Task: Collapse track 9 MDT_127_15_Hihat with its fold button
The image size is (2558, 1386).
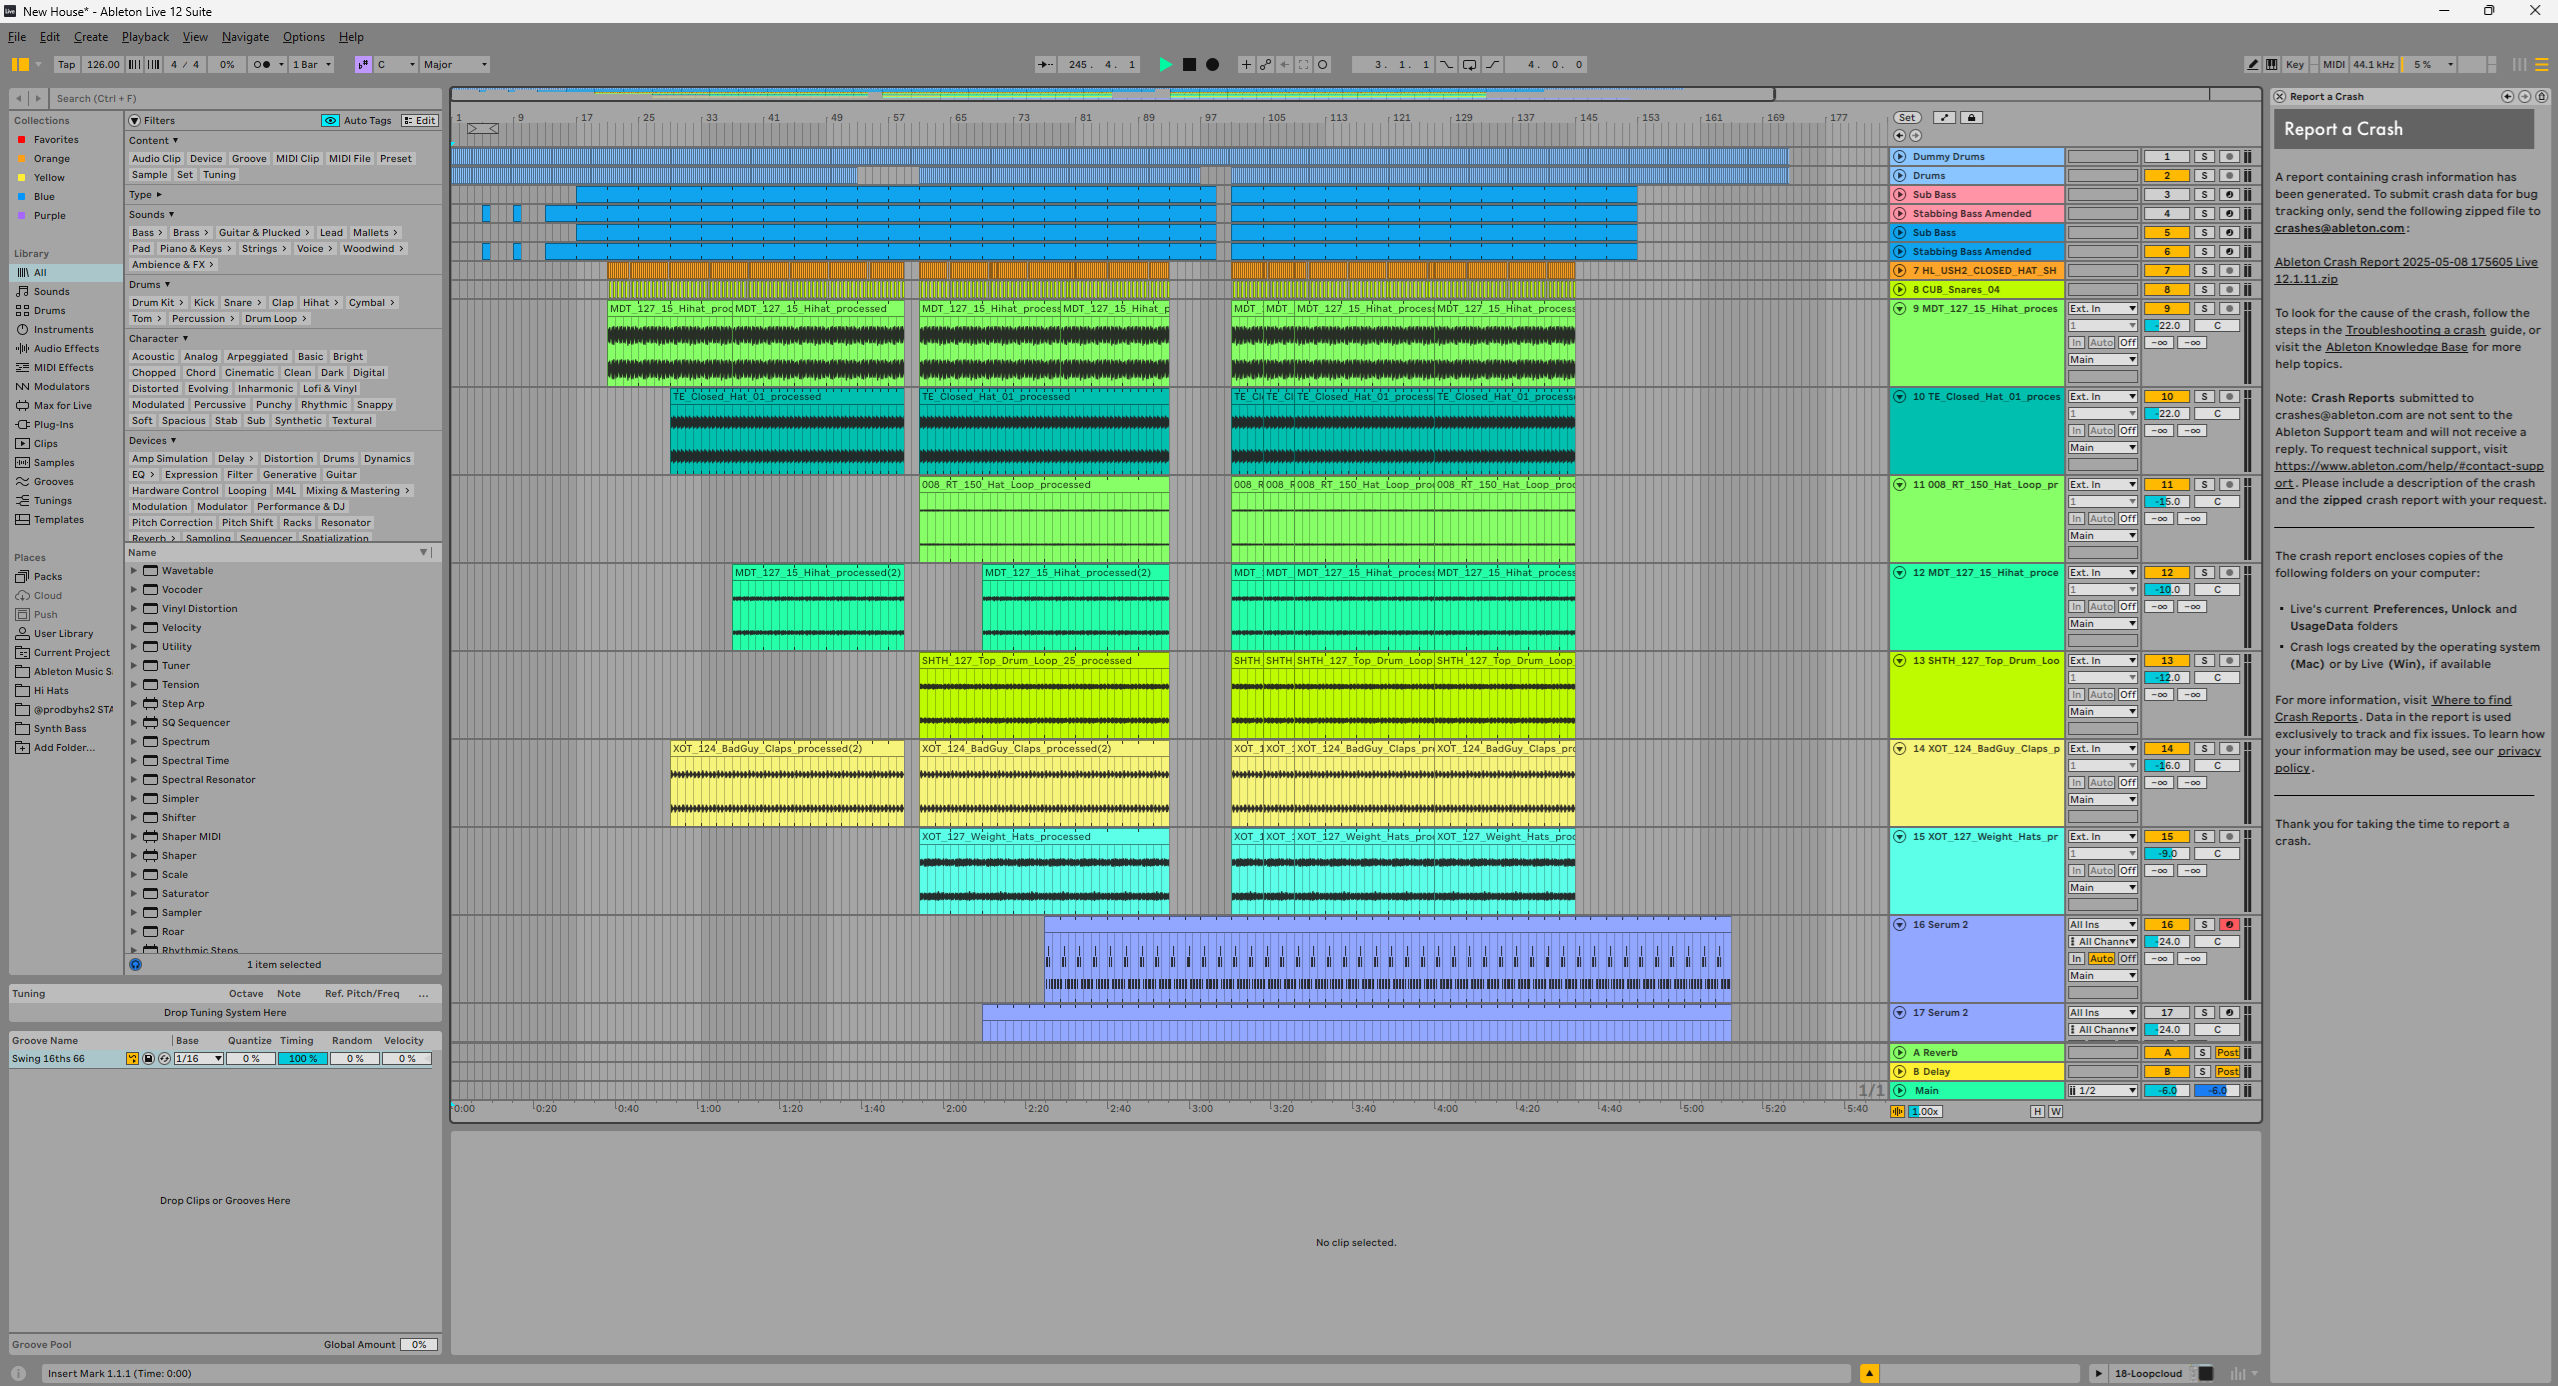Action: click(1900, 309)
